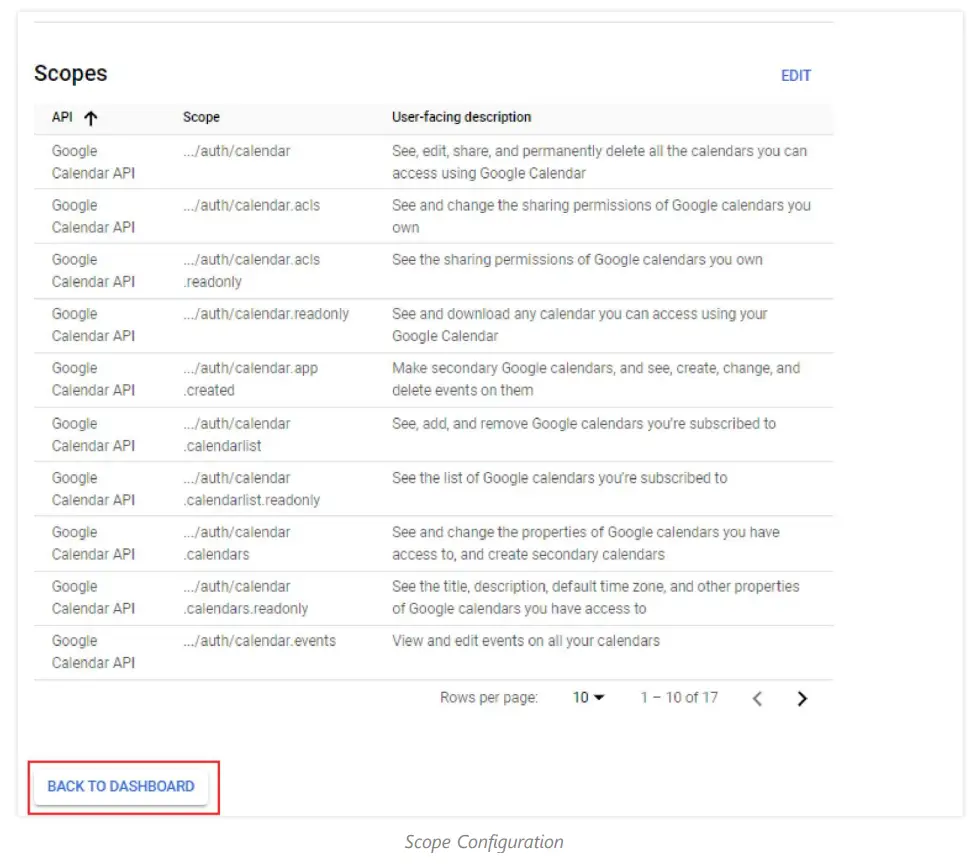
Task: Click the '1 – 10 of 17' pagination text
Action: tap(679, 697)
